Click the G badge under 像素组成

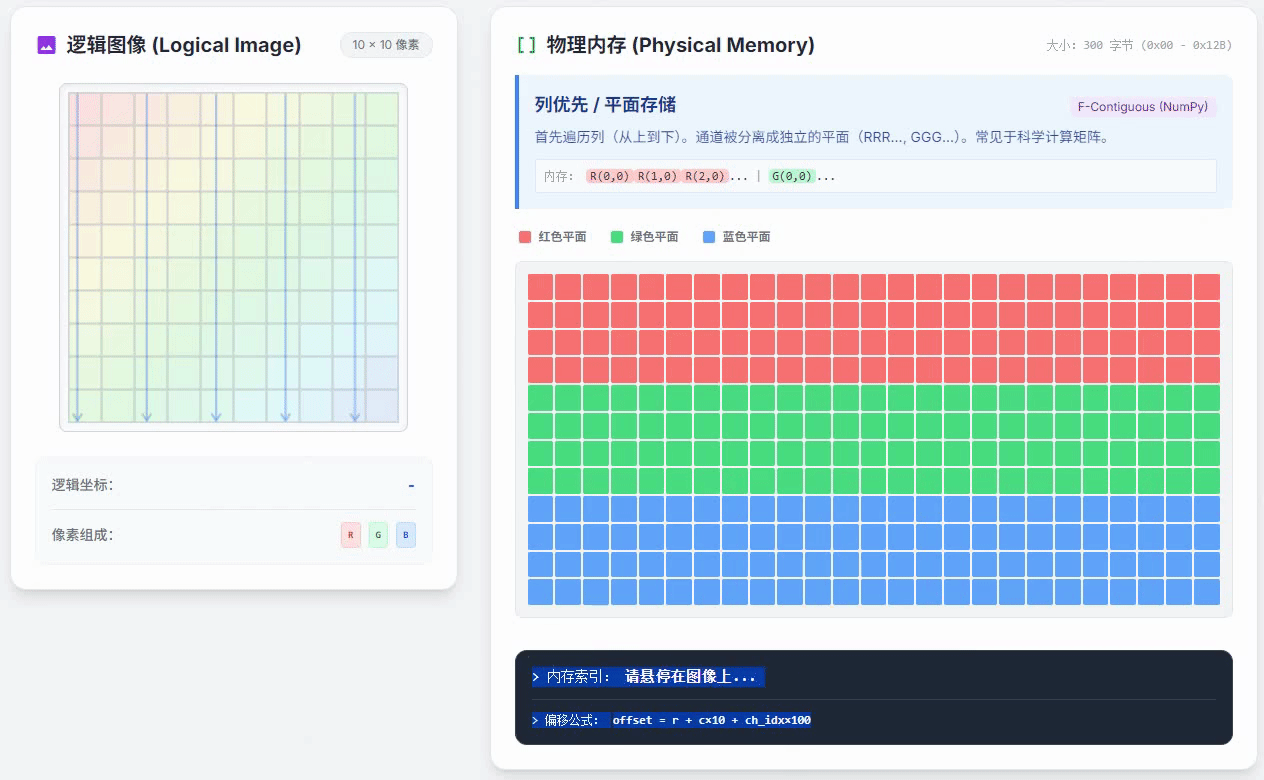378,534
